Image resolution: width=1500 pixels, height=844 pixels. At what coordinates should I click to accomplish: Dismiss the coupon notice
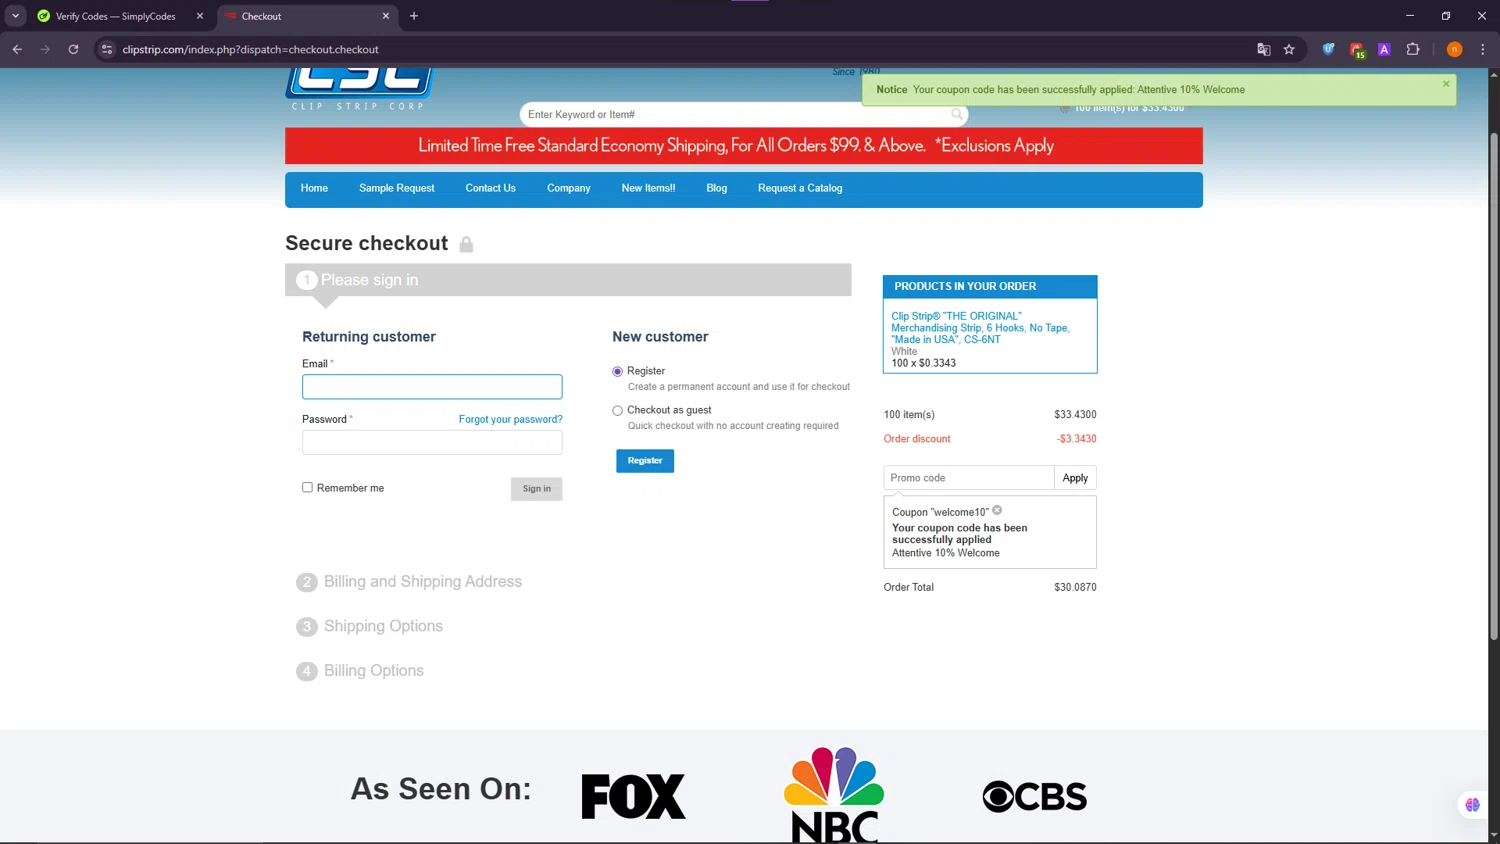(1446, 84)
